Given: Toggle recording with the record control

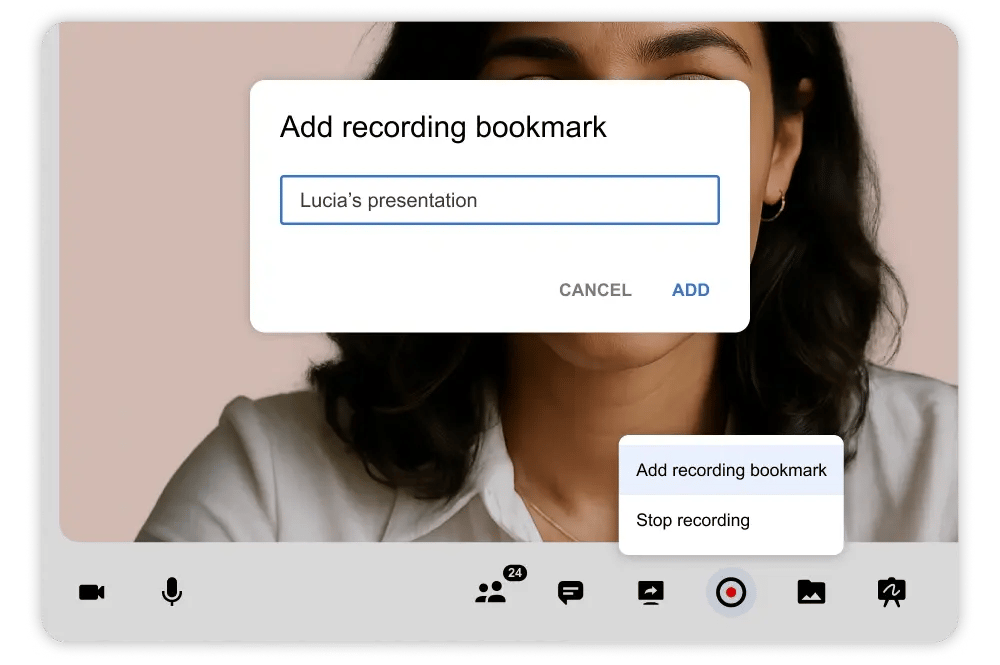Looking at the screenshot, I should 730,592.
